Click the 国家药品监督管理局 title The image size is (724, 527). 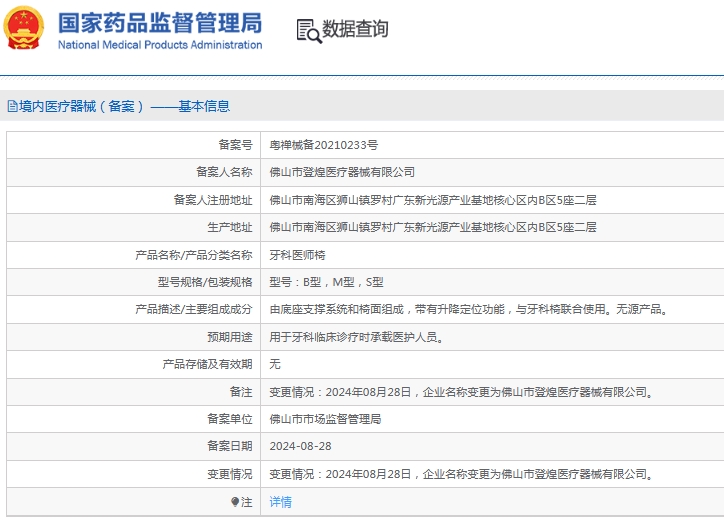point(160,23)
